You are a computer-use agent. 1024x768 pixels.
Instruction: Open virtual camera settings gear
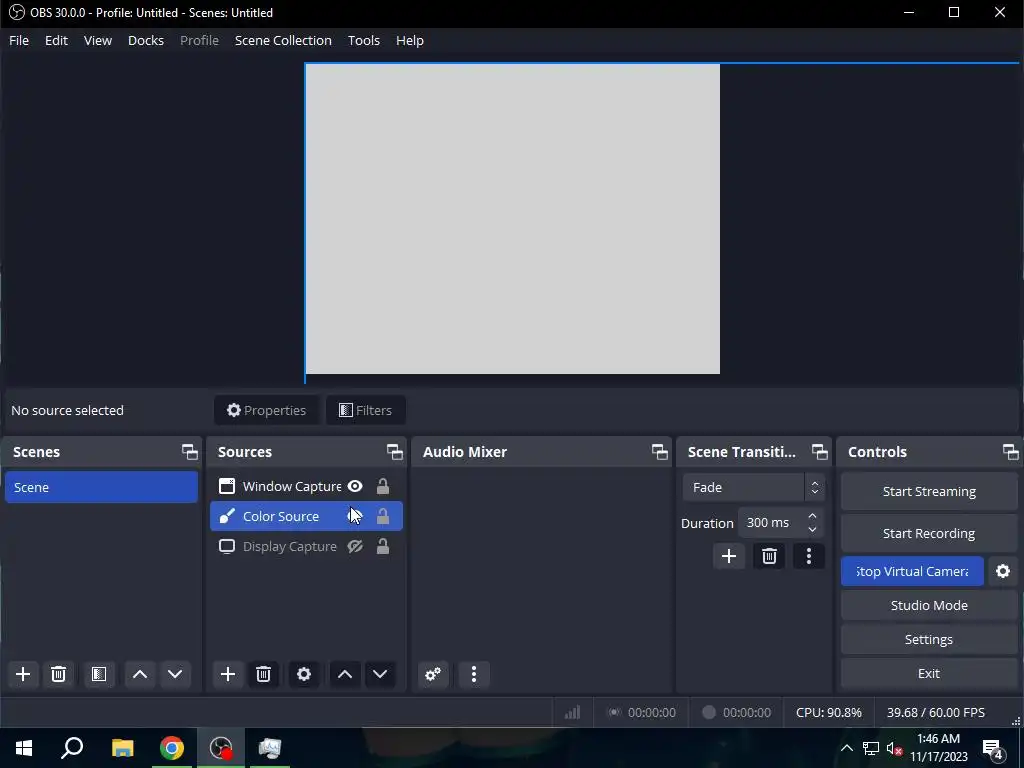coord(1003,571)
